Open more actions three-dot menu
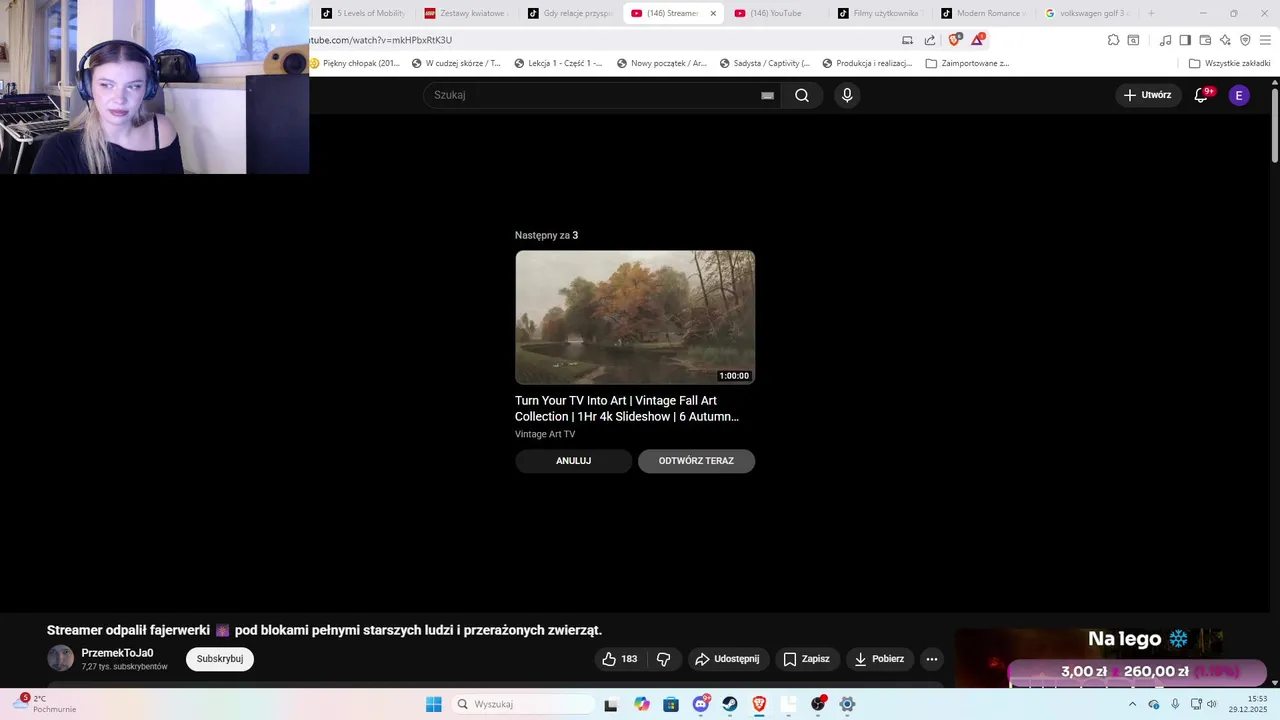This screenshot has height=720, width=1280. tap(932, 659)
